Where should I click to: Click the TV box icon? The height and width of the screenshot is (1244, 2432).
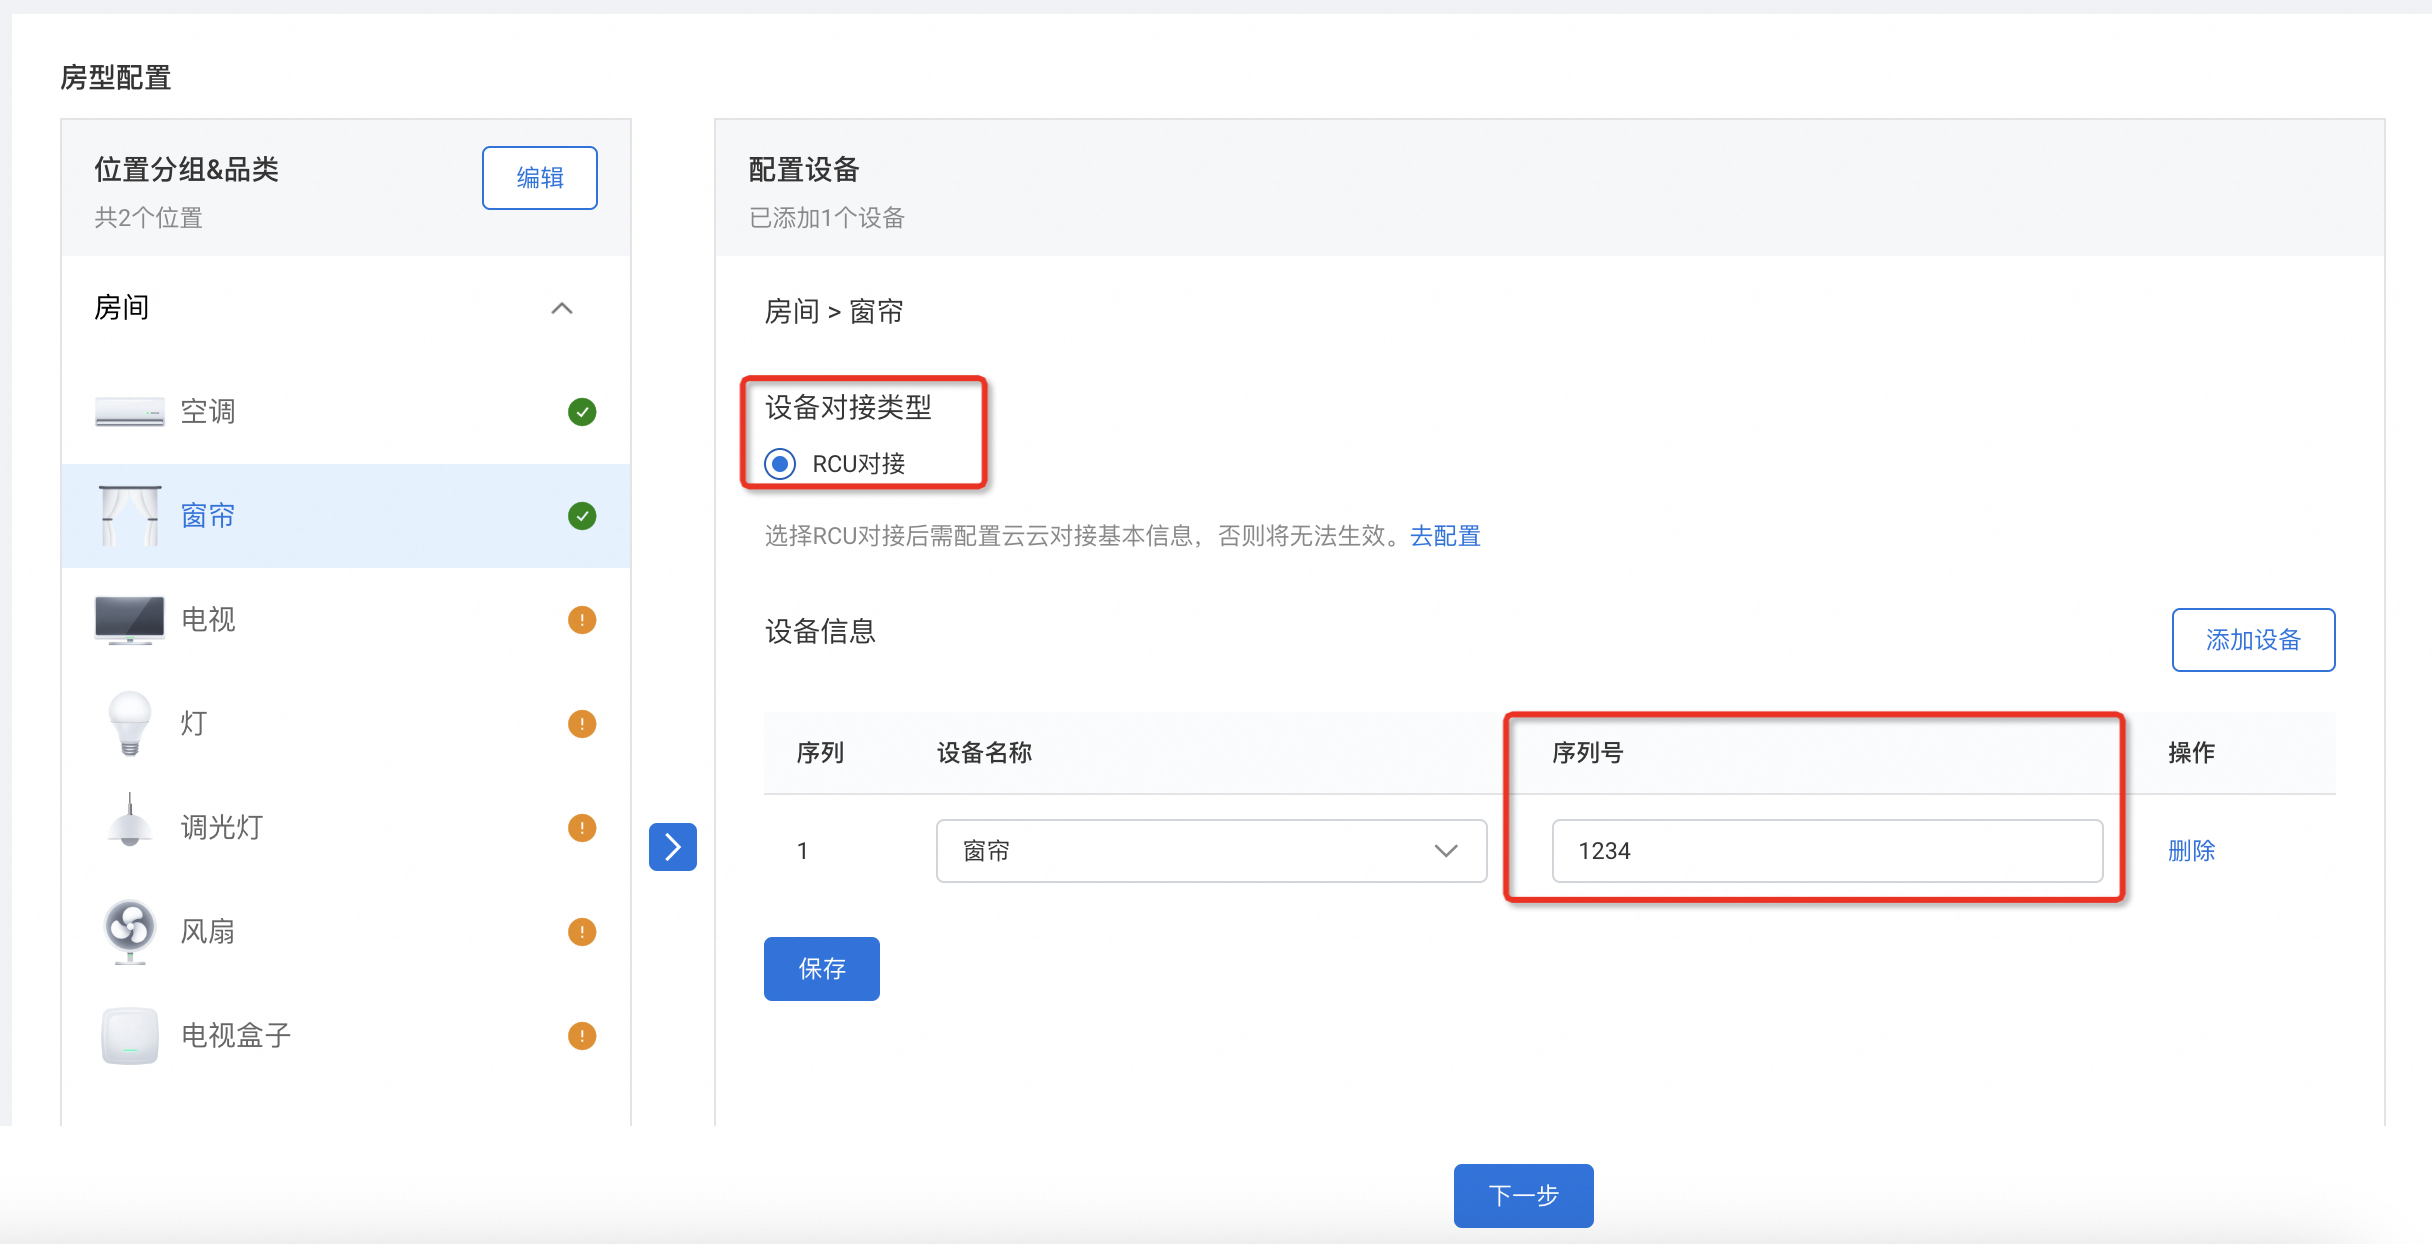[x=129, y=1035]
